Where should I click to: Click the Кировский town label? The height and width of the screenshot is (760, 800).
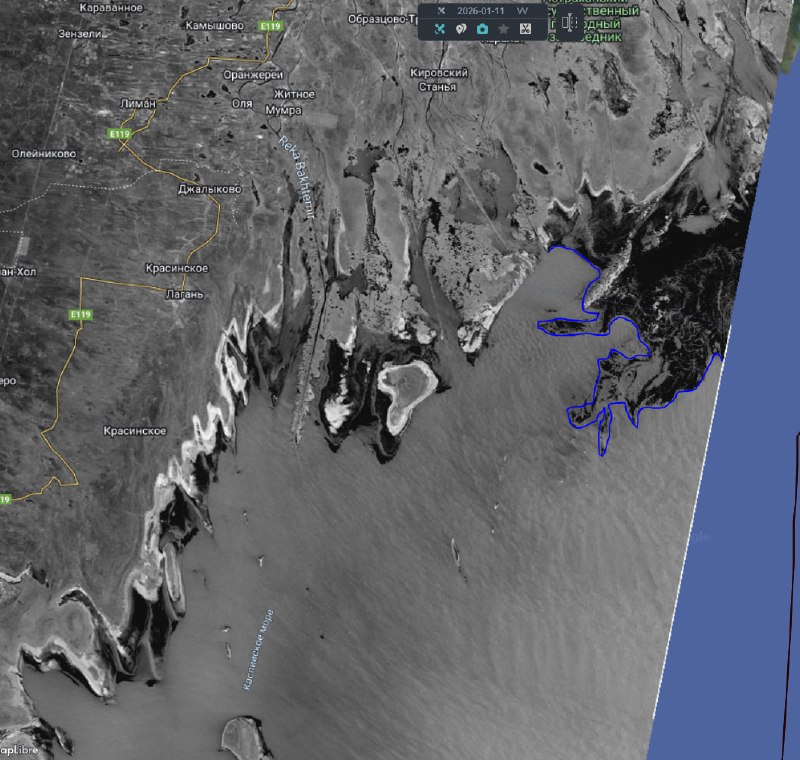pos(440,73)
